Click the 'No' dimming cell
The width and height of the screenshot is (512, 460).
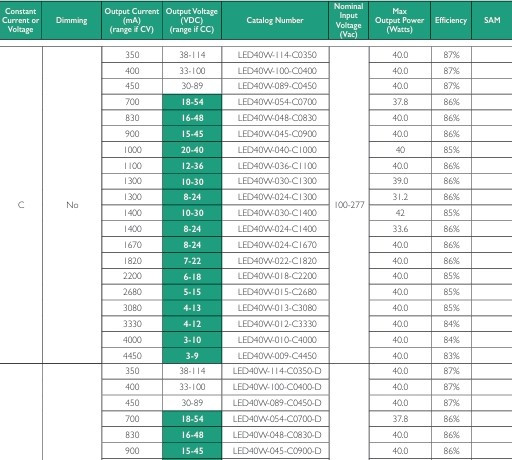click(x=72, y=205)
